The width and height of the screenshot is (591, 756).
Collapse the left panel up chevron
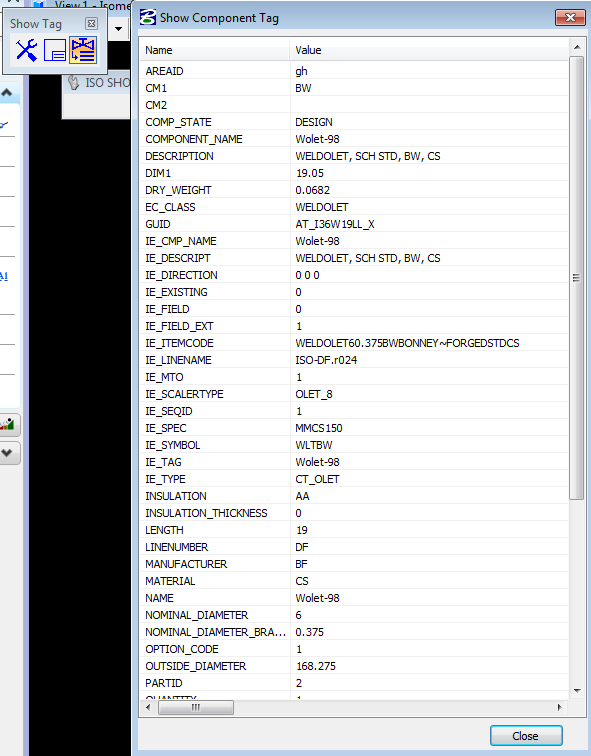[x=7, y=93]
